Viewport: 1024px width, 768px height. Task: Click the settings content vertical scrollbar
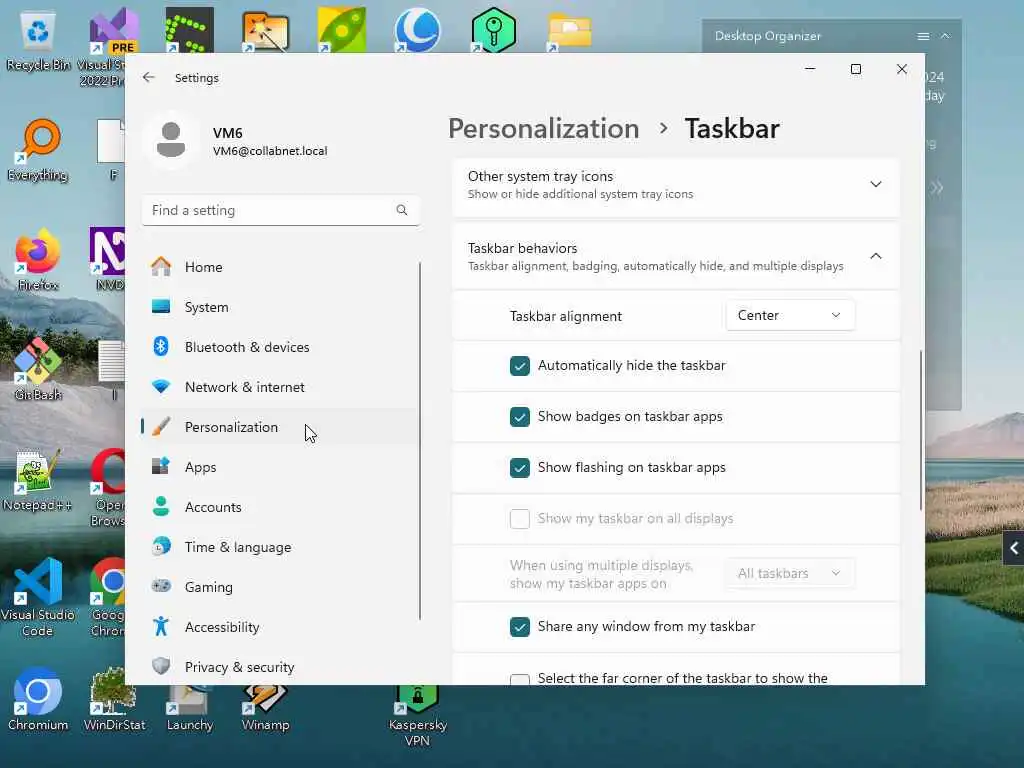tap(921, 431)
